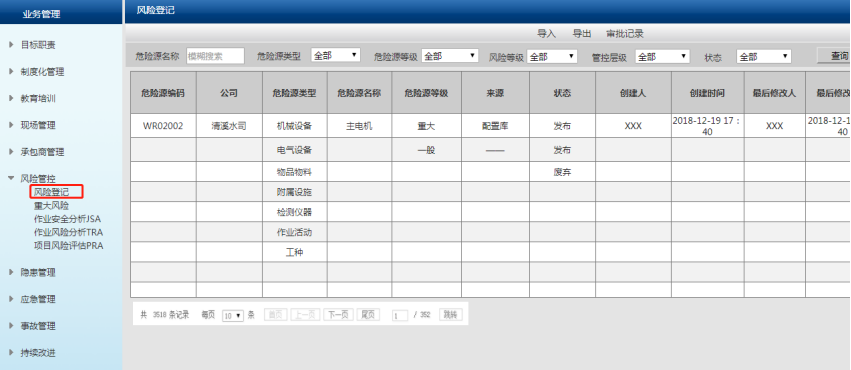Click the 危险源类型 column header
The width and height of the screenshot is (851, 370).
point(295,93)
